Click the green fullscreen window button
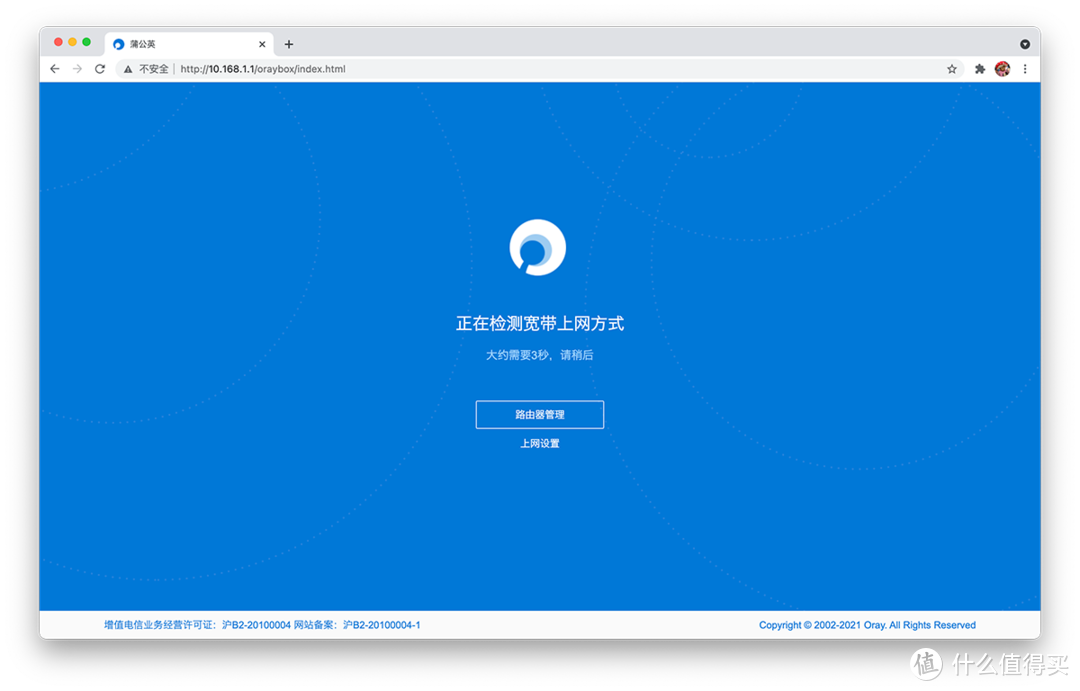The width and height of the screenshot is (1080, 691). pos(87,42)
